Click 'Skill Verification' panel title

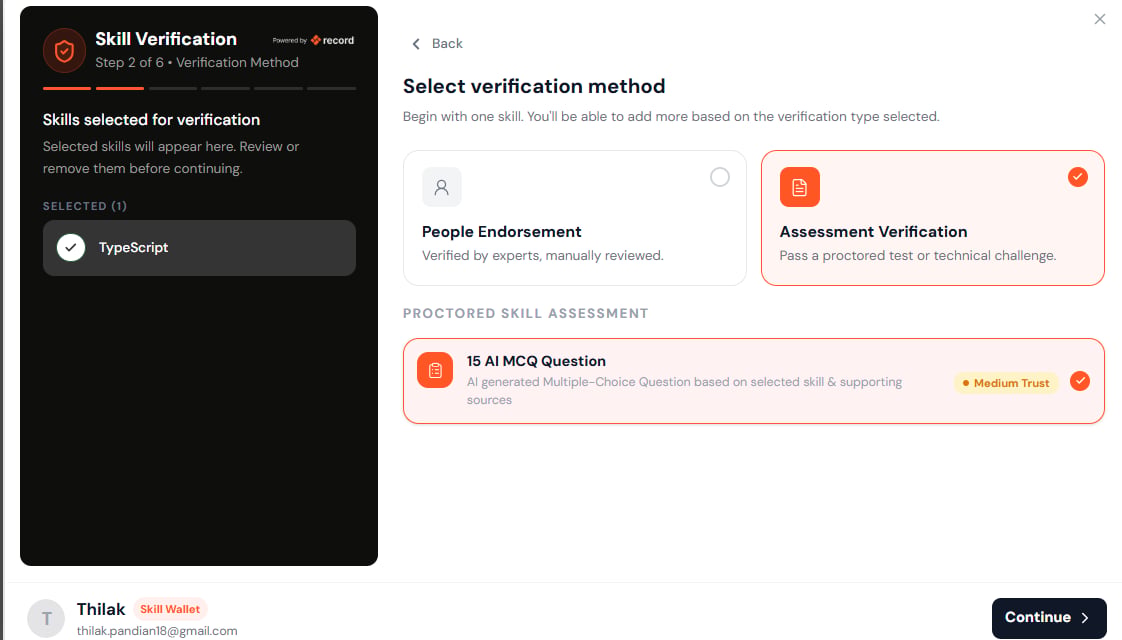[166, 39]
